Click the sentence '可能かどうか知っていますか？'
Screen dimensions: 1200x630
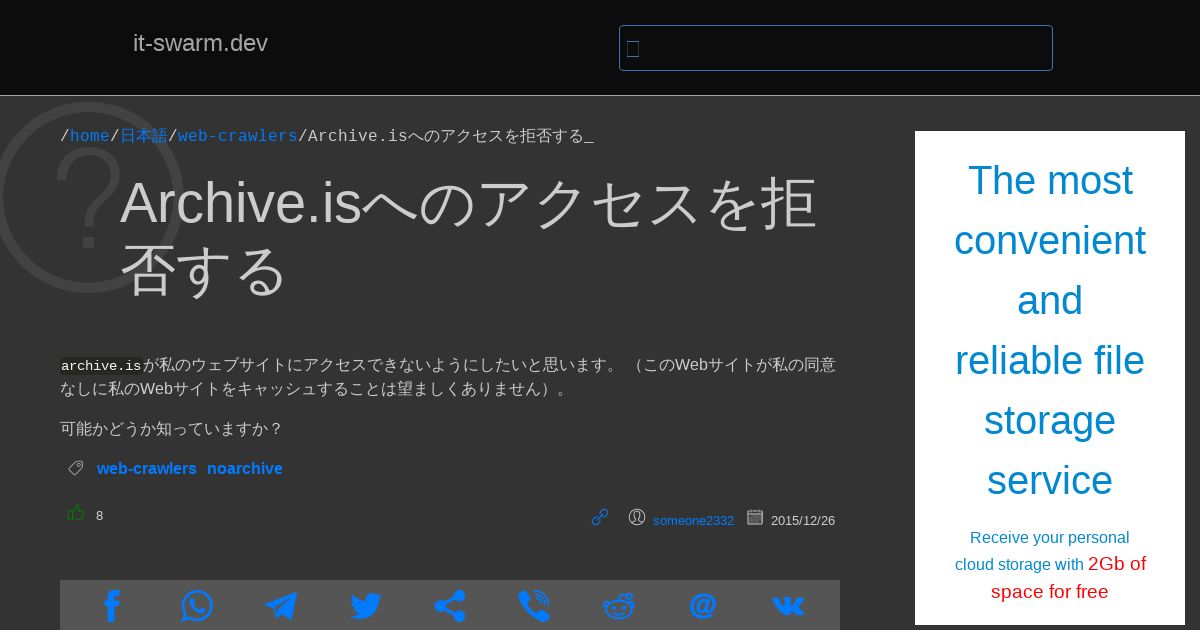pyautogui.click(x=172, y=428)
